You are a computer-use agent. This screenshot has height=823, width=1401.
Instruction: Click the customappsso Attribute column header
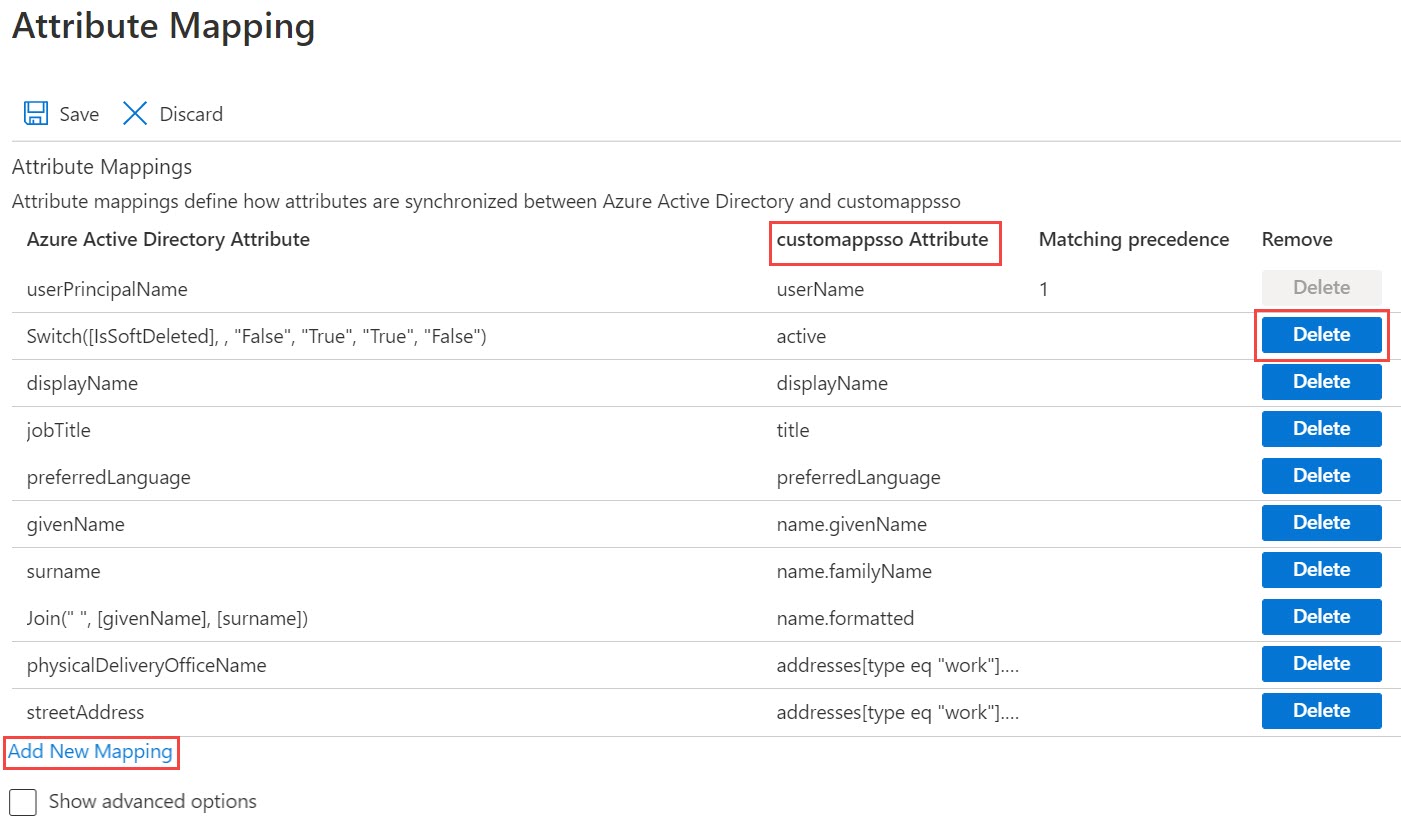882,240
